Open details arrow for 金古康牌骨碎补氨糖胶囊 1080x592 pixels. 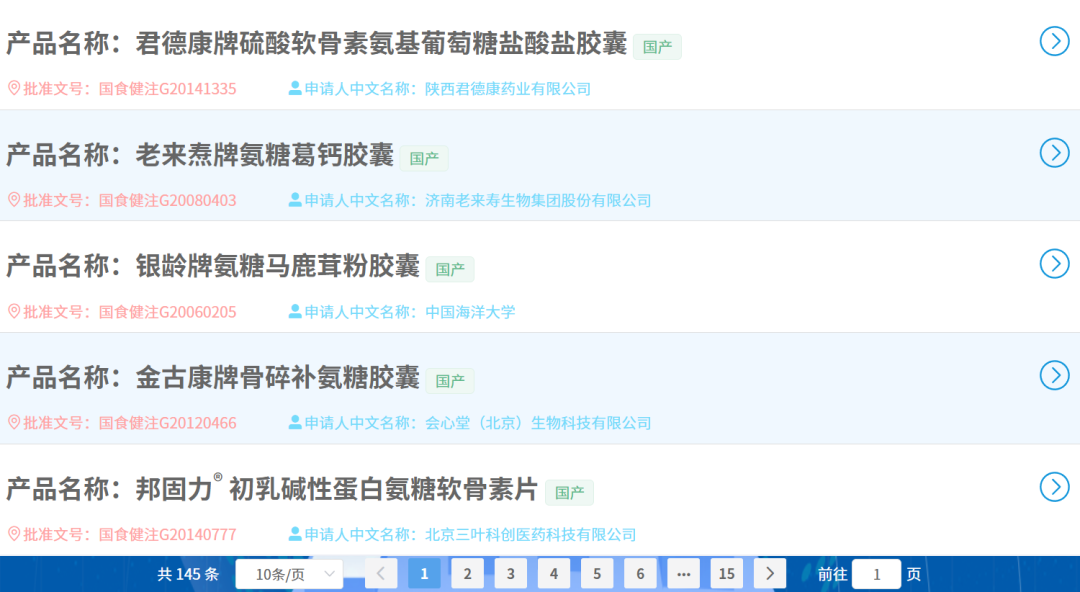[1055, 376]
